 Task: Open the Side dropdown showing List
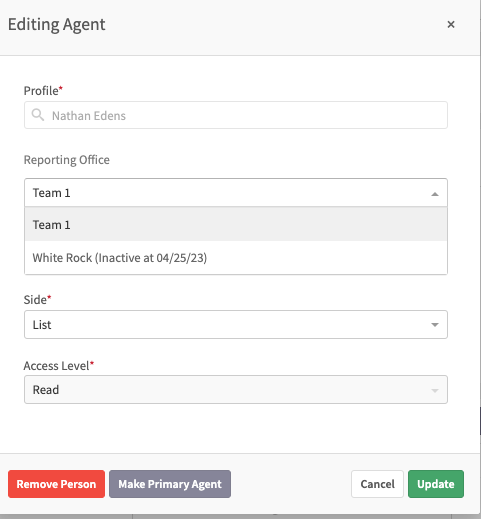(236, 325)
